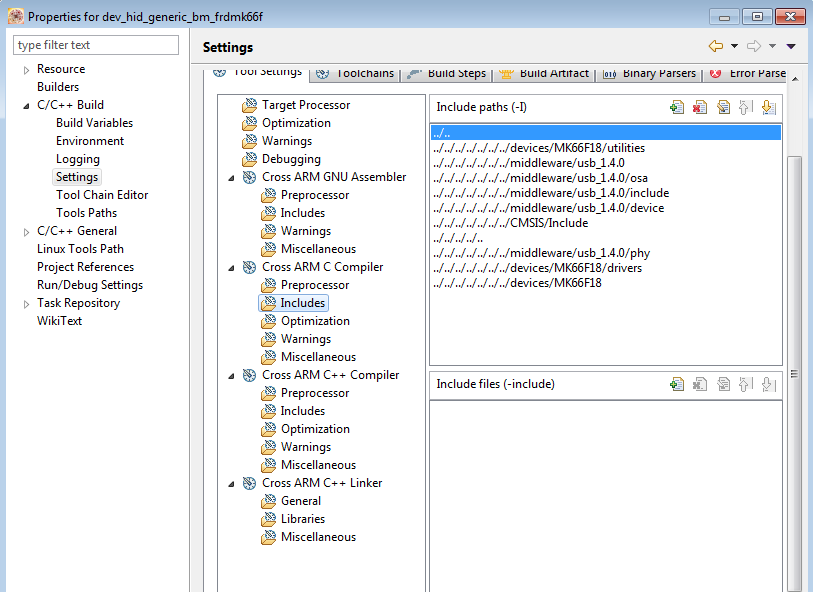Open Run/Debug Settings page
813x592 pixels.
(x=90, y=285)
